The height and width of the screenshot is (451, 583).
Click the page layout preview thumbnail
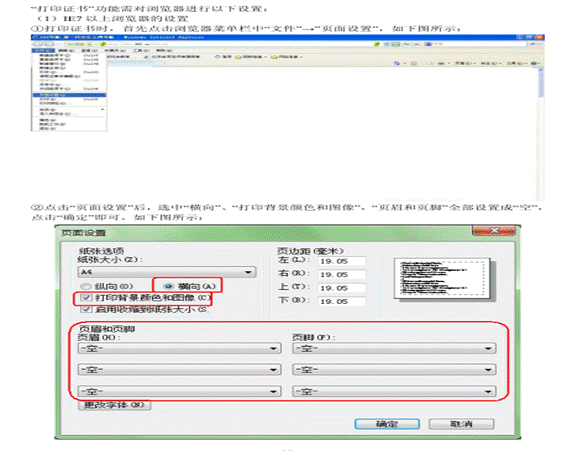443,278
